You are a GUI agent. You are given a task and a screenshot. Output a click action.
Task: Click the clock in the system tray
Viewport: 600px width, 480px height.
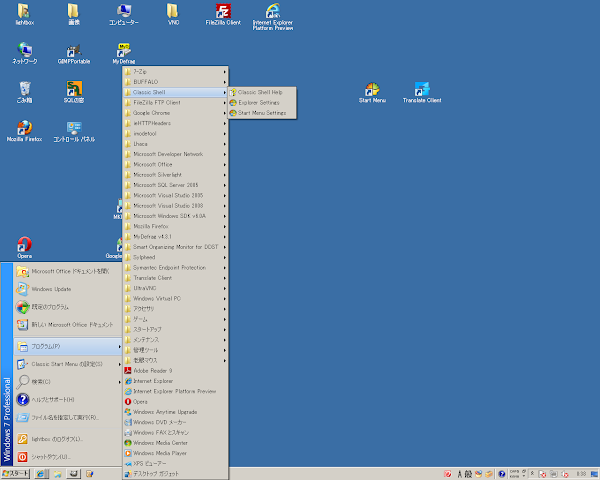[x=581, y=474]
